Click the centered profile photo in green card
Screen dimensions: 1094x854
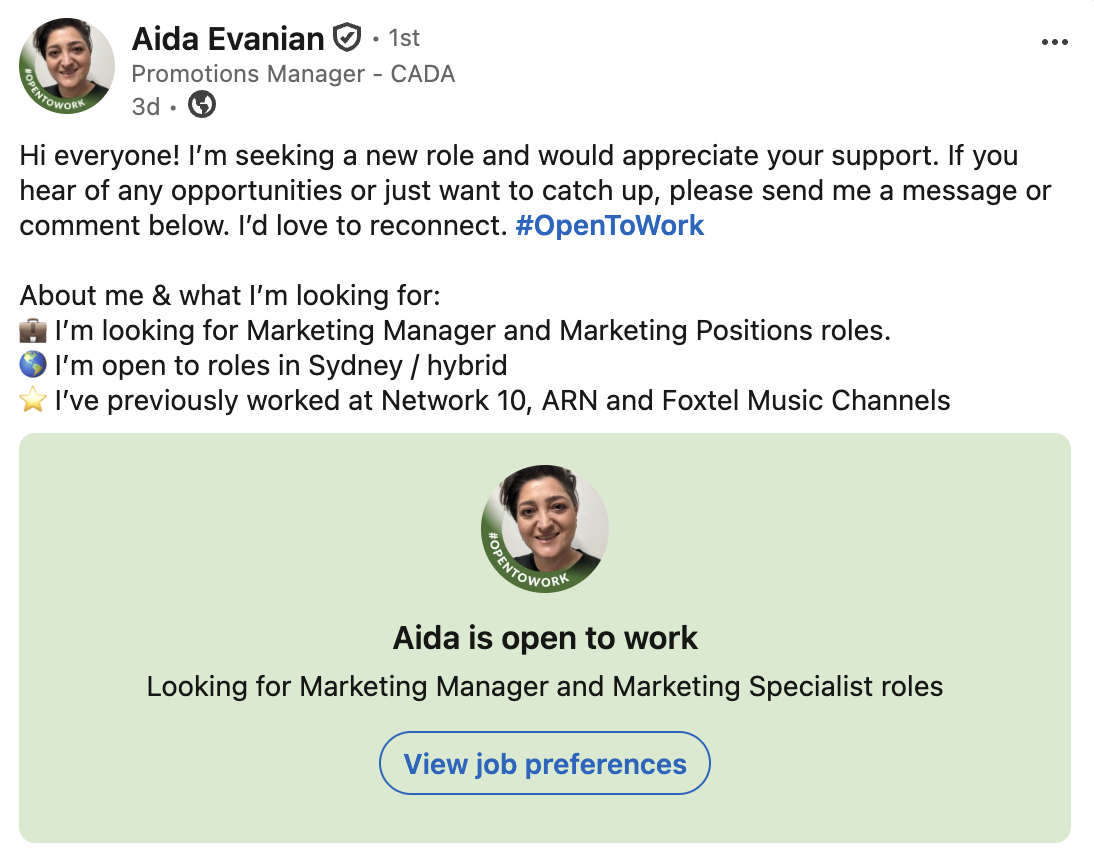[545, 528]
